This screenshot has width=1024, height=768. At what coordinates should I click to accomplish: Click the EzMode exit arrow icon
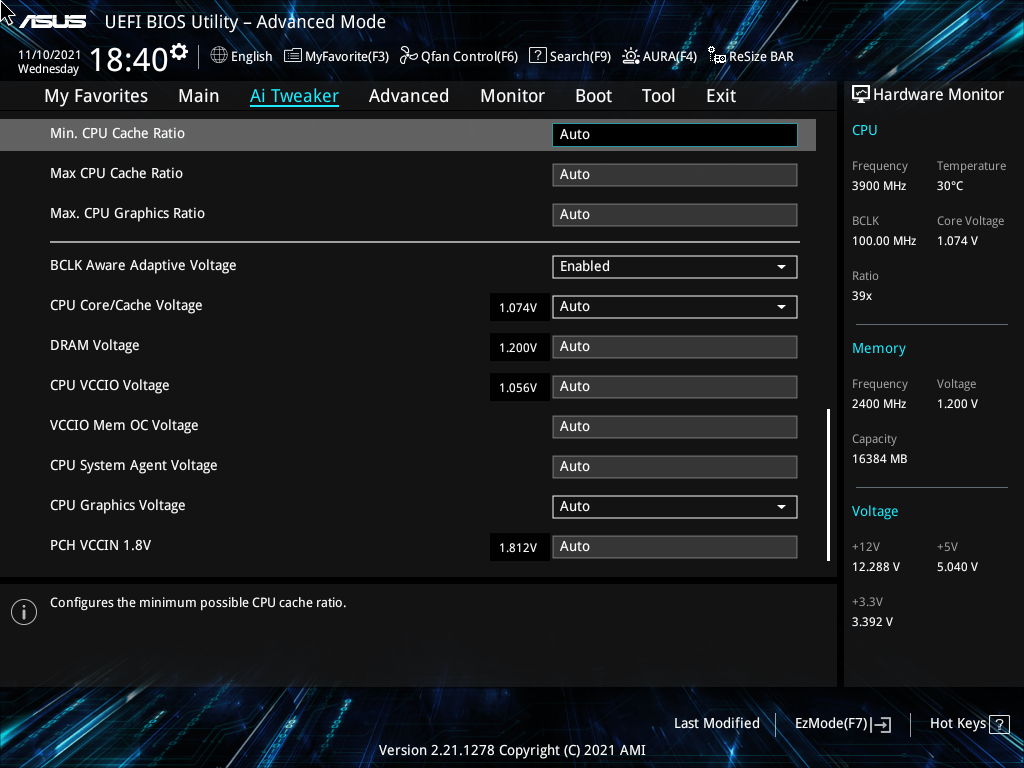pos(882,724)
